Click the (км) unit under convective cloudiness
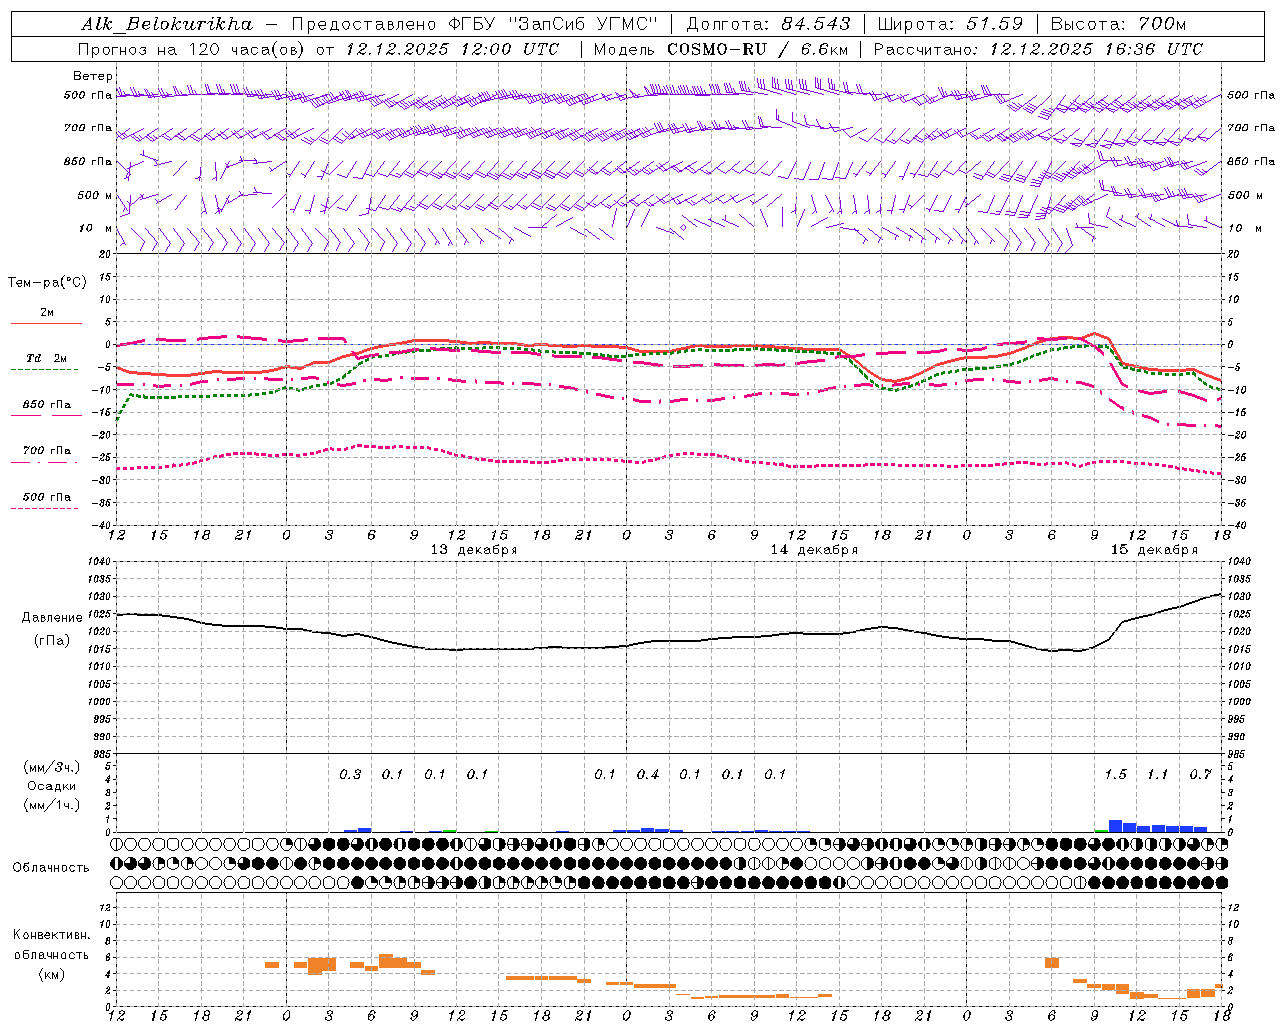Image resolution: width=1280 pixels, height=1024 pixels. 52,974
